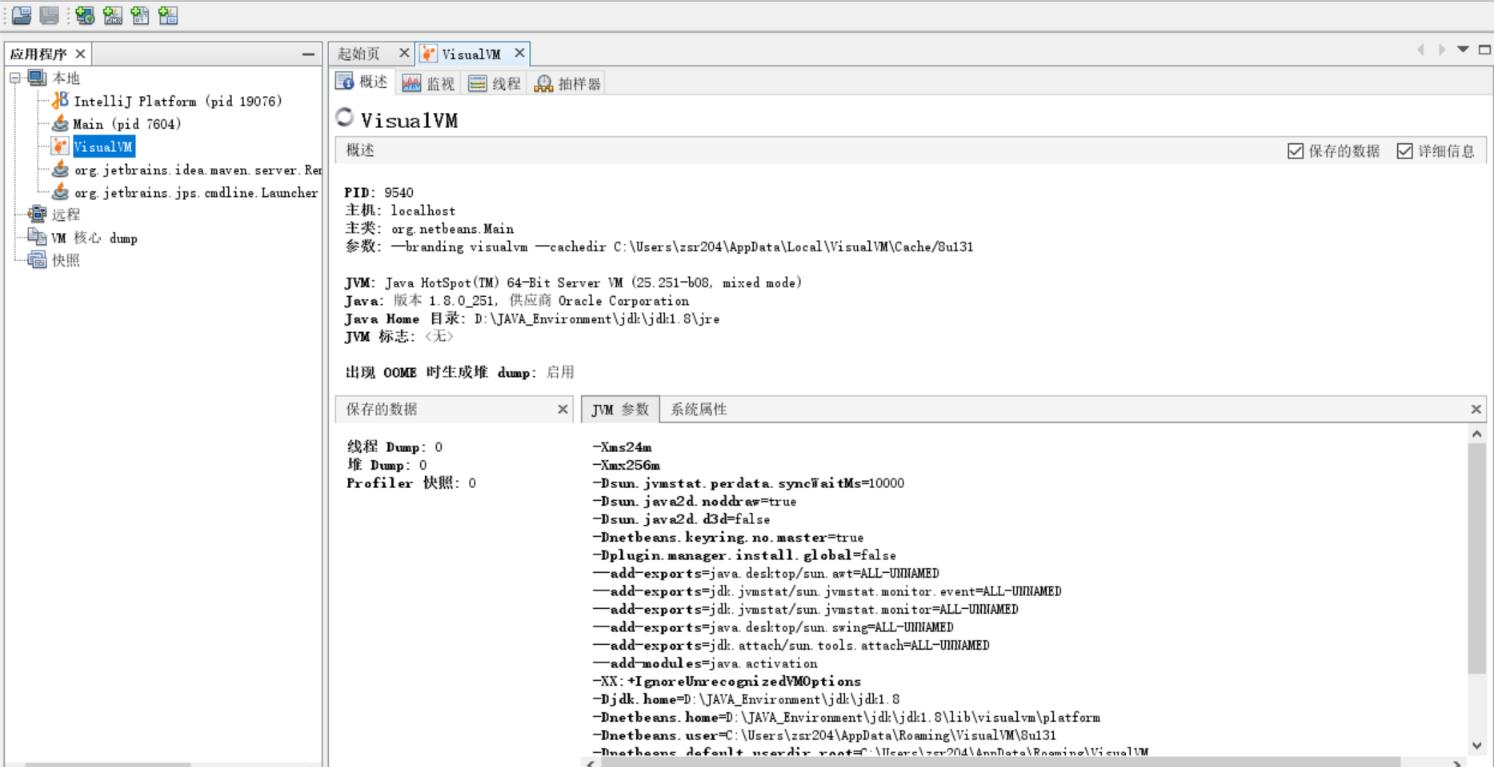Click the Profiler 快照: 0 text
The image size is (1494, 767).
[411, 483]
